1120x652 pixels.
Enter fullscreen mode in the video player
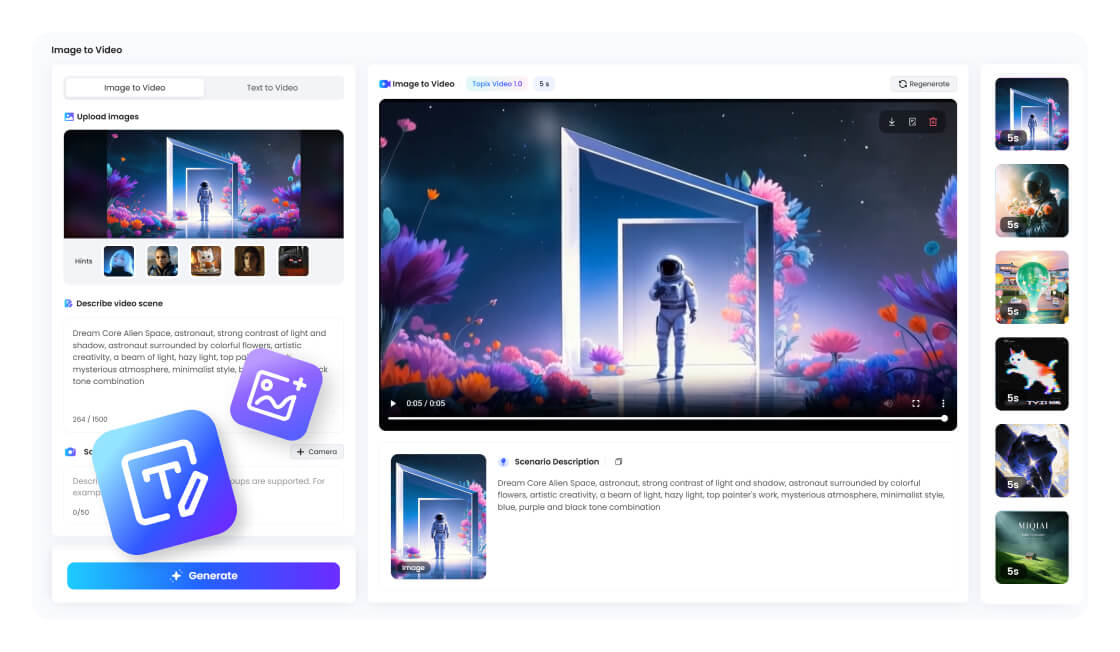(915, 404)
